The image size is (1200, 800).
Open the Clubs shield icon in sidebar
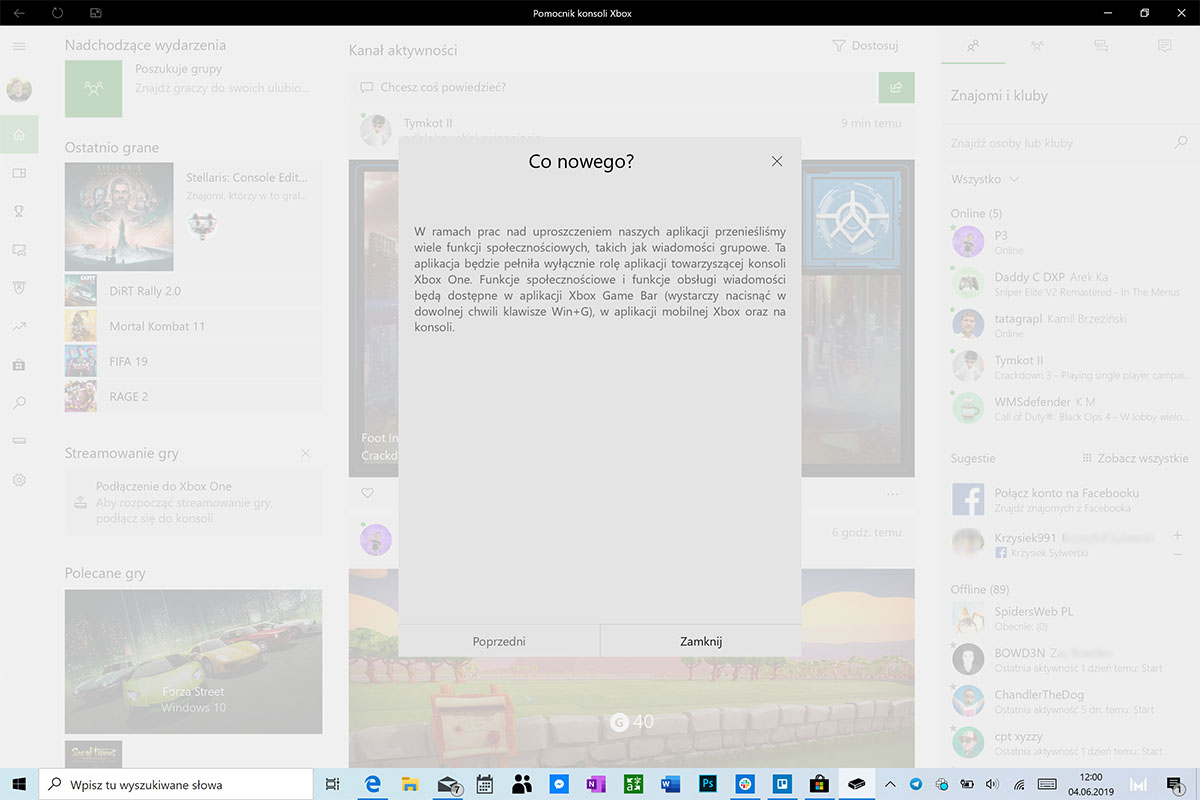pos(19,287)
